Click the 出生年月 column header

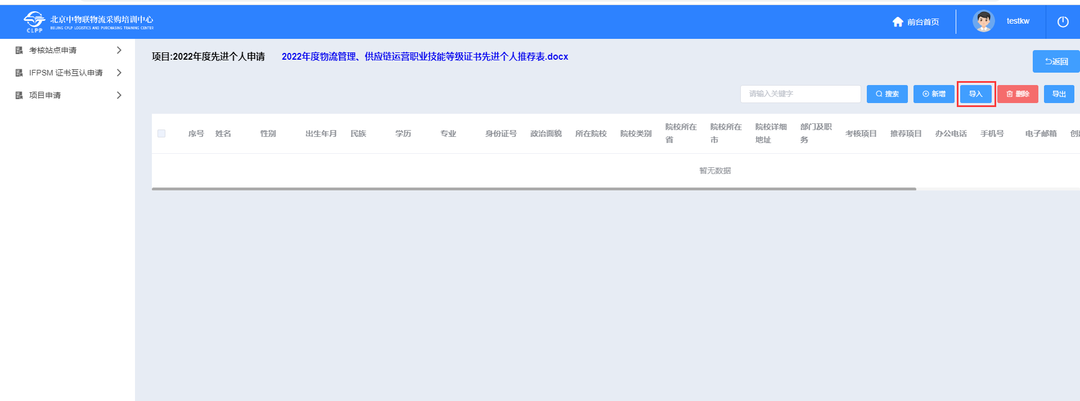coord(321,134)
